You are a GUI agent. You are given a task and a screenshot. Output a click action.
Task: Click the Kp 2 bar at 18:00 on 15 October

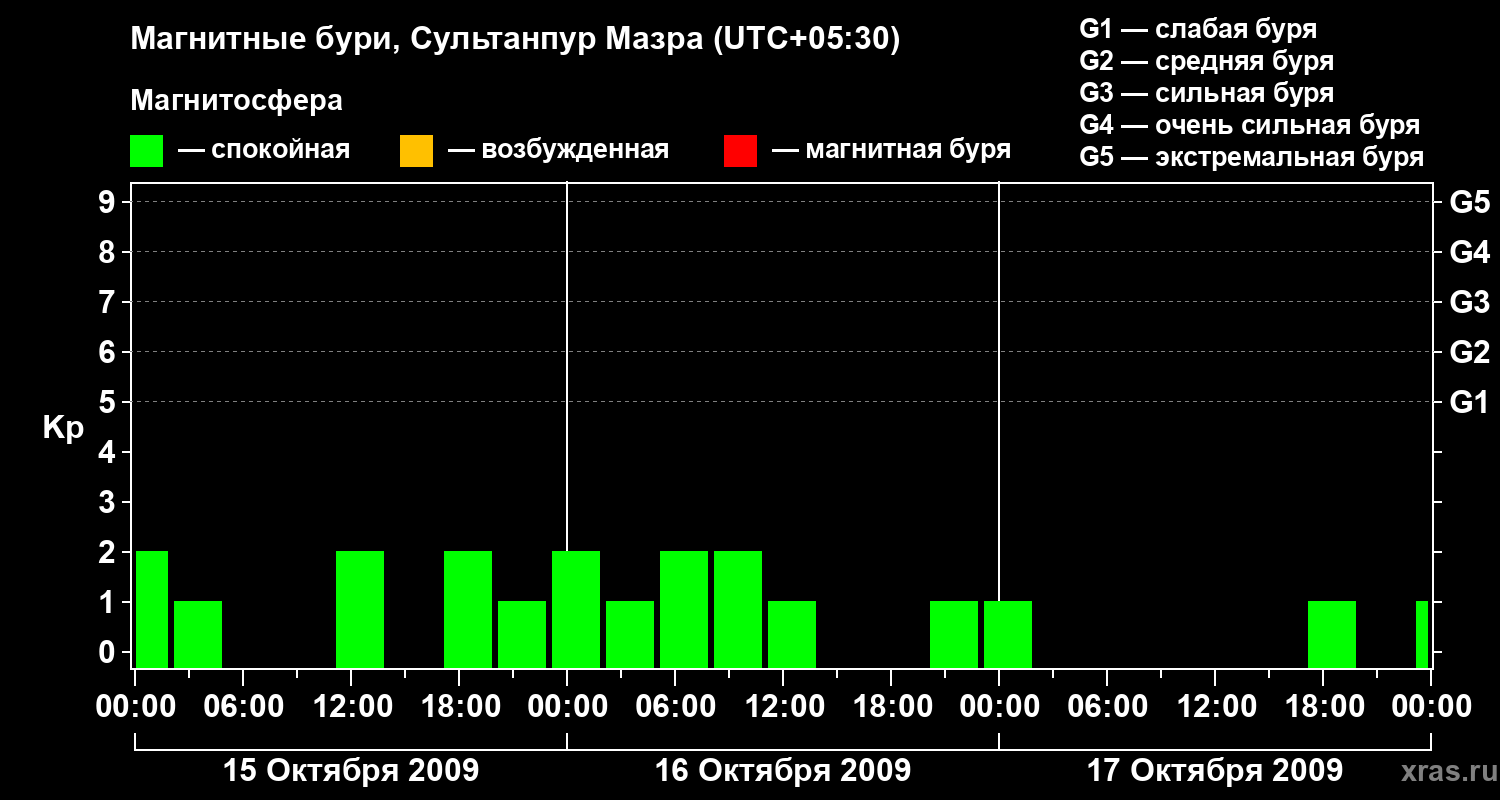click(x=468, y=609)
